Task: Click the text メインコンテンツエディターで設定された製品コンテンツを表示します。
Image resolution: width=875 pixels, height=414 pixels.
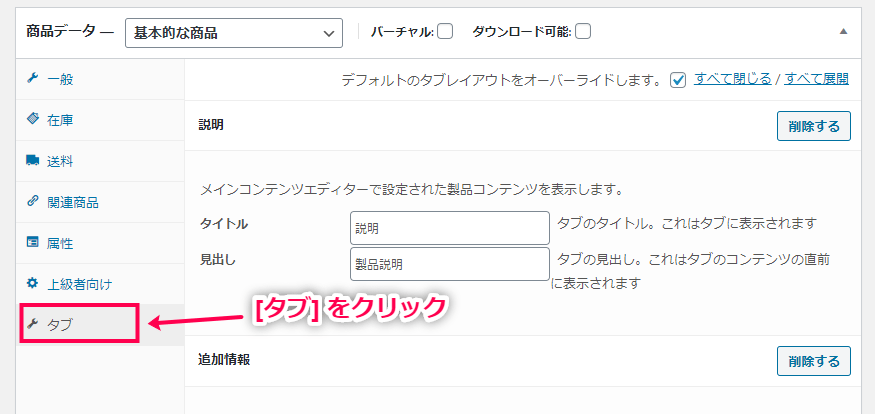Action: [x=411, y=190]
